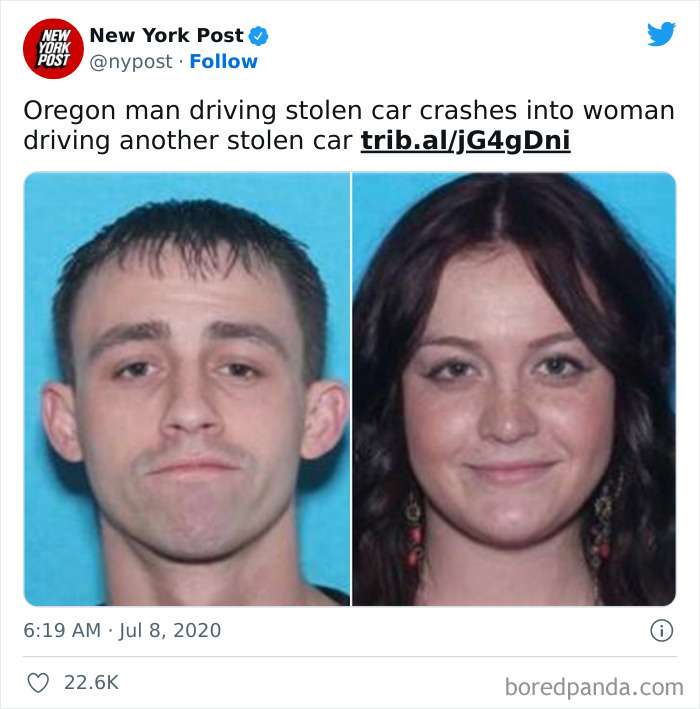Click the Twitter bird logo
Viewport: 700px width, 709px height.
coord(661,34)
